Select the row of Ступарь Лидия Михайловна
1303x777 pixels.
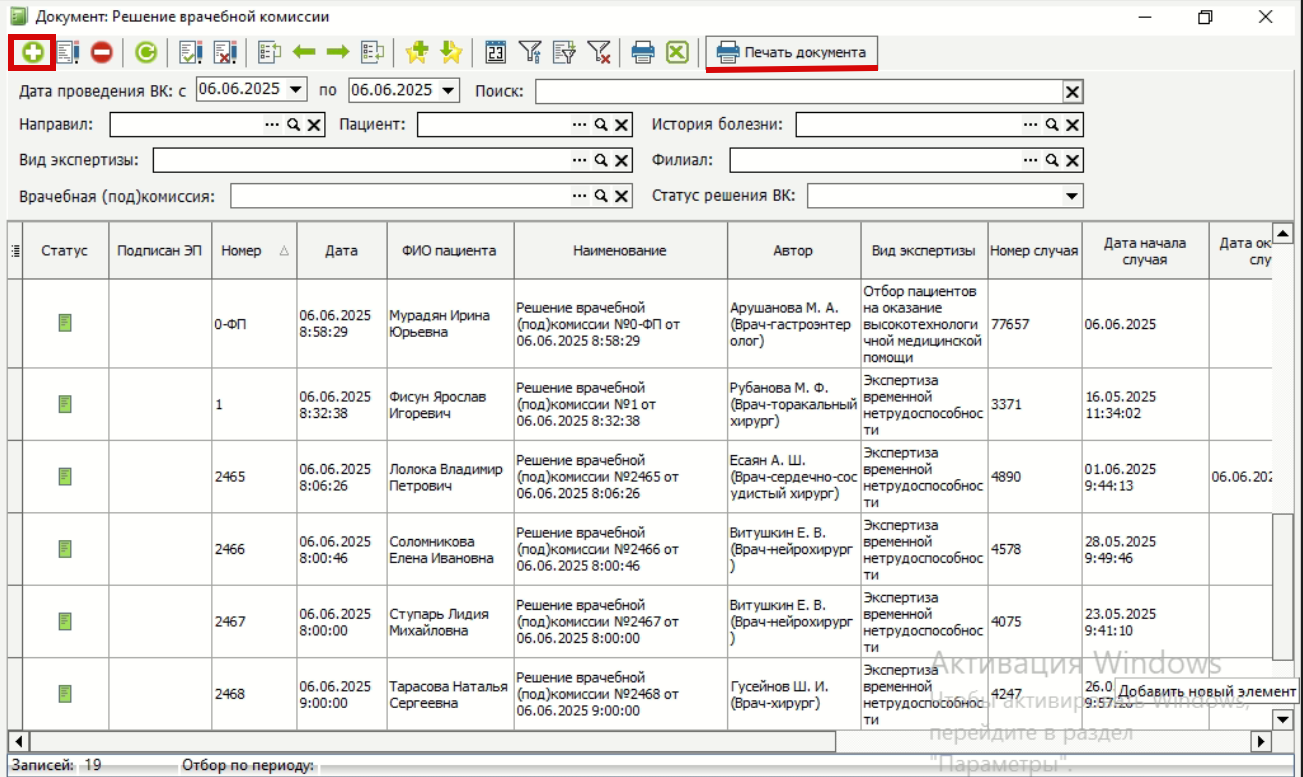(640, 621)
